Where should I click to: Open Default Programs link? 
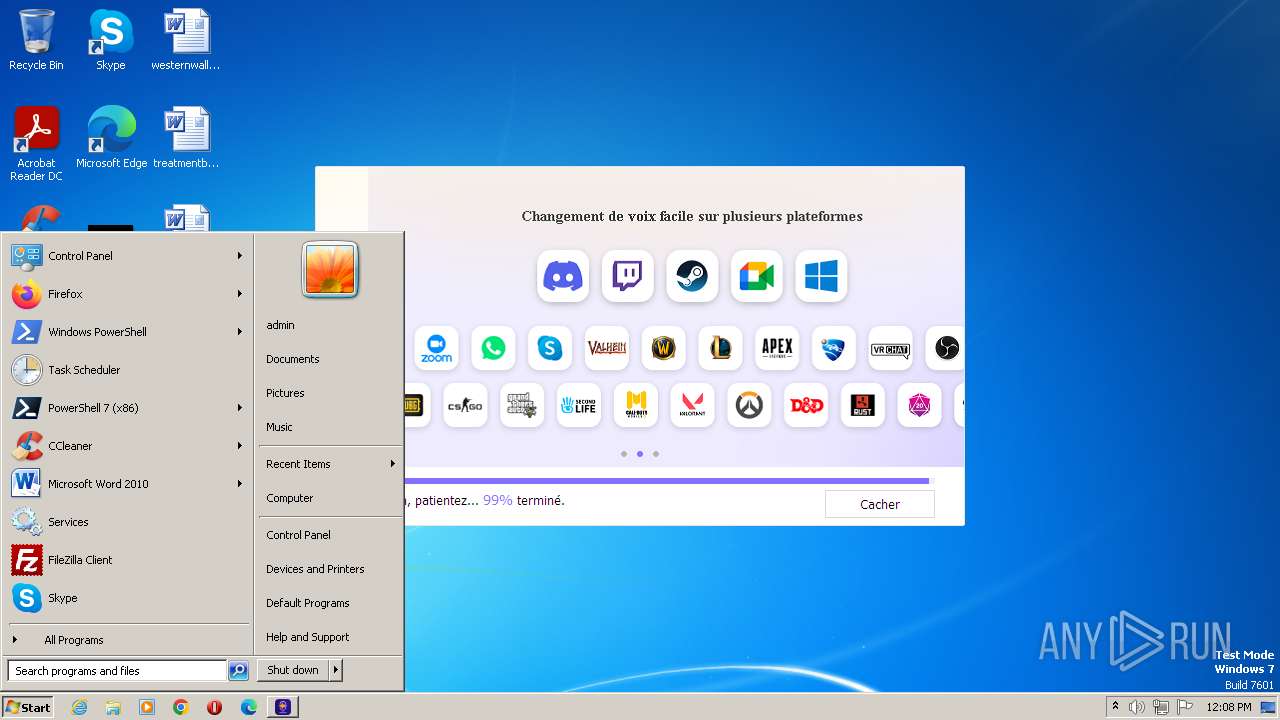pyautogui.click(x=307, y=603)
